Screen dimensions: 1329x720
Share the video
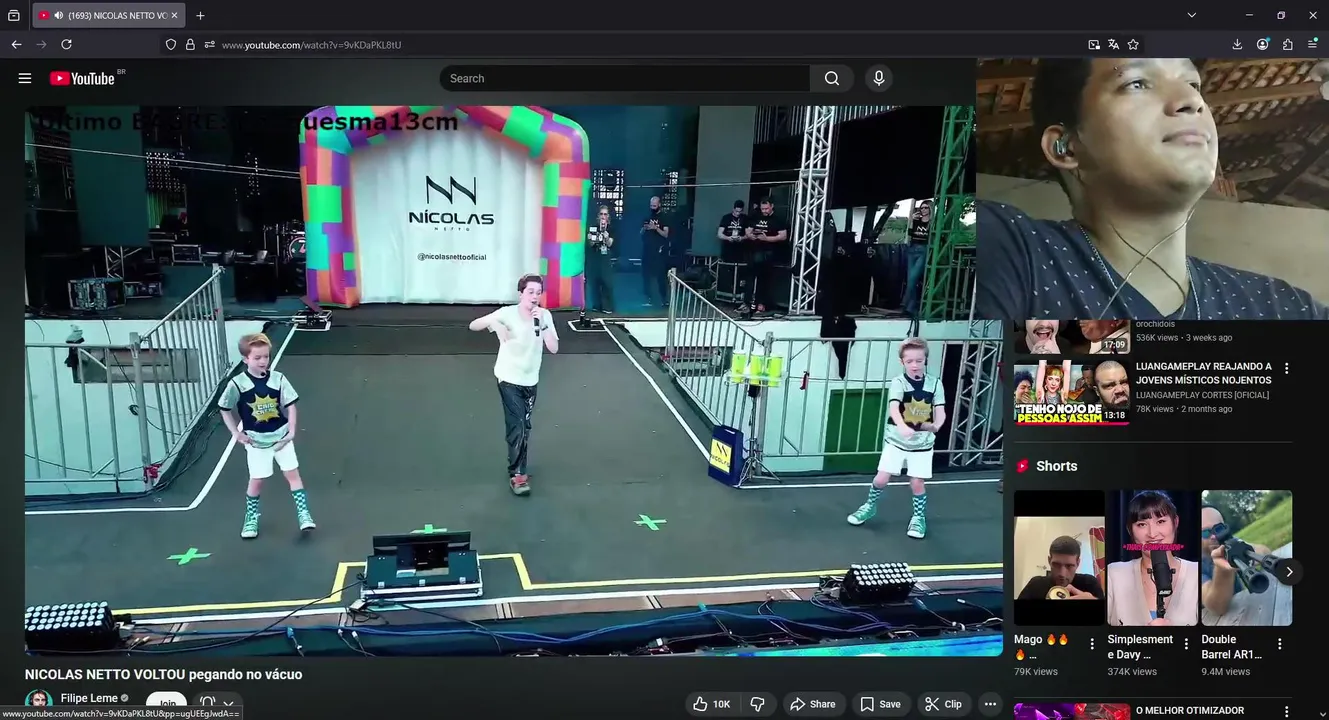tap(812, 704)
